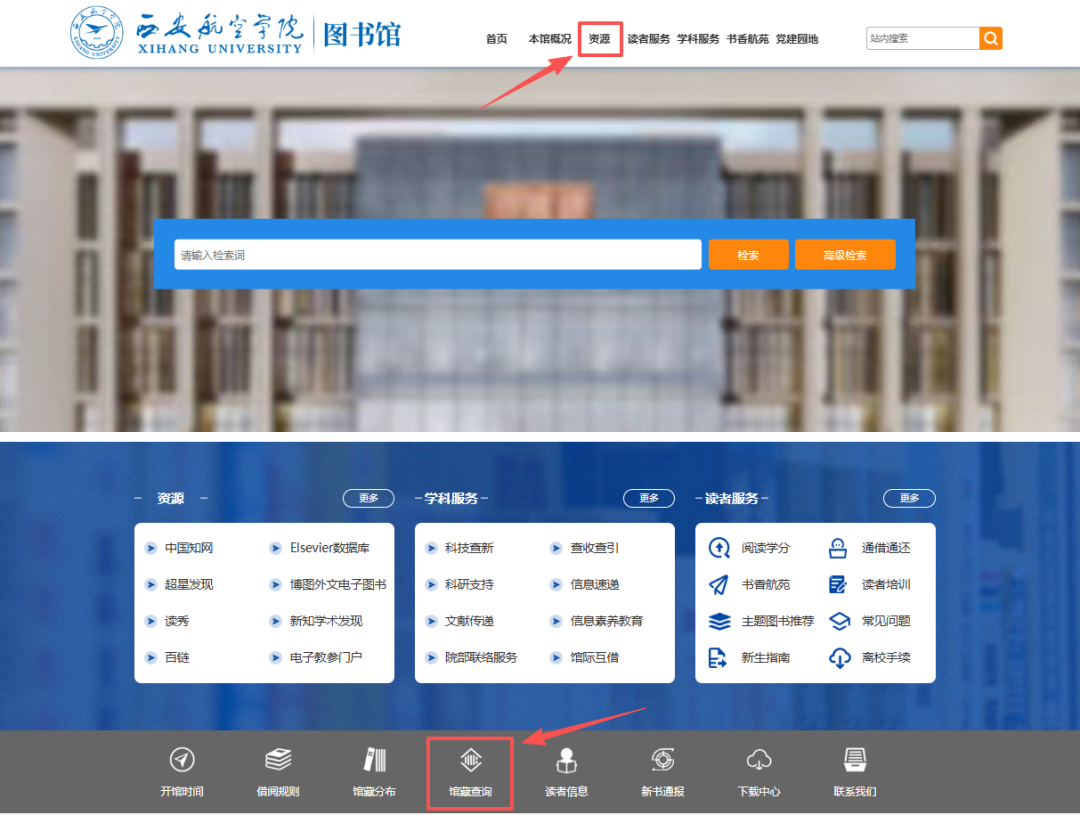1080x815 pixels.
Task: Open the 联系我们 contact icon
Action: [855, 760]
